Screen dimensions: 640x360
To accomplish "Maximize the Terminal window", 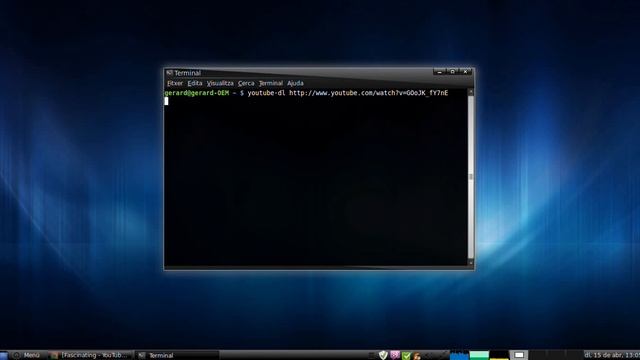I will [452, 72].
